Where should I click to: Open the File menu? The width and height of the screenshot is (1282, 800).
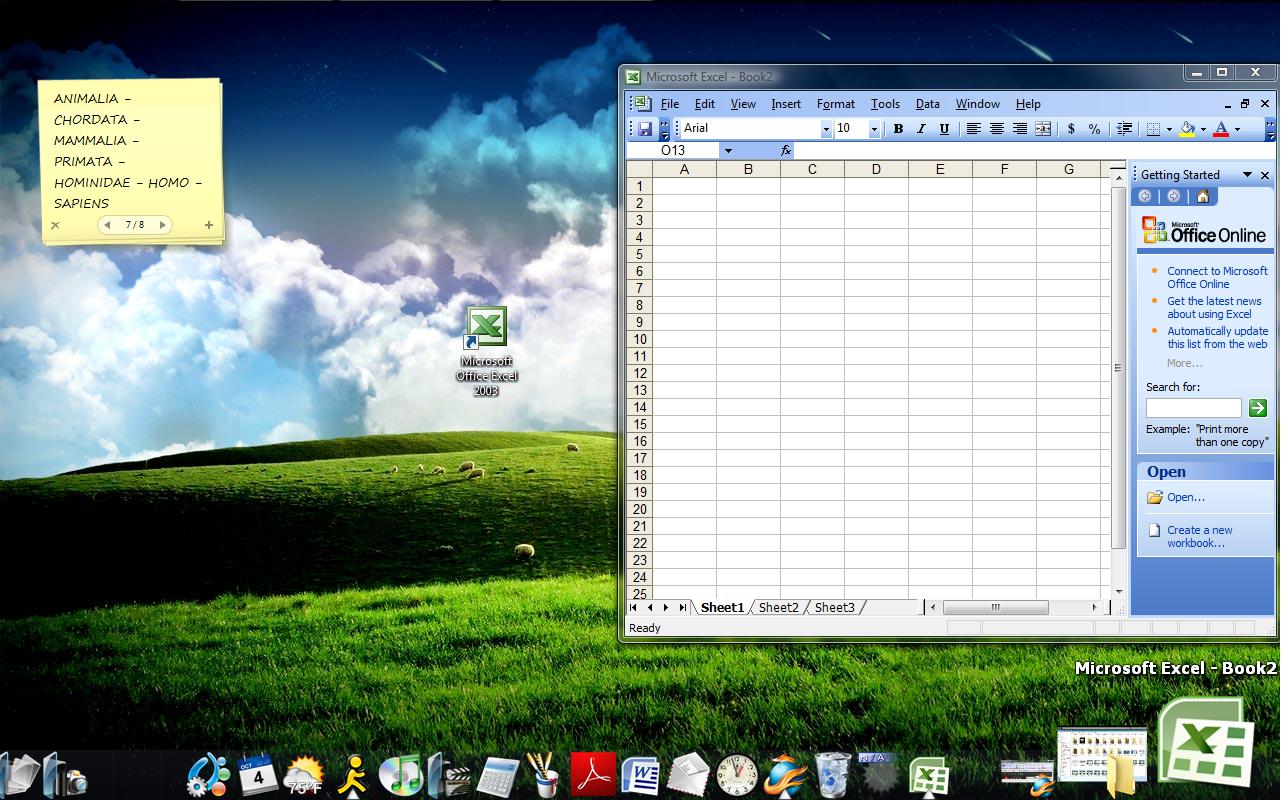click(670, 104)
